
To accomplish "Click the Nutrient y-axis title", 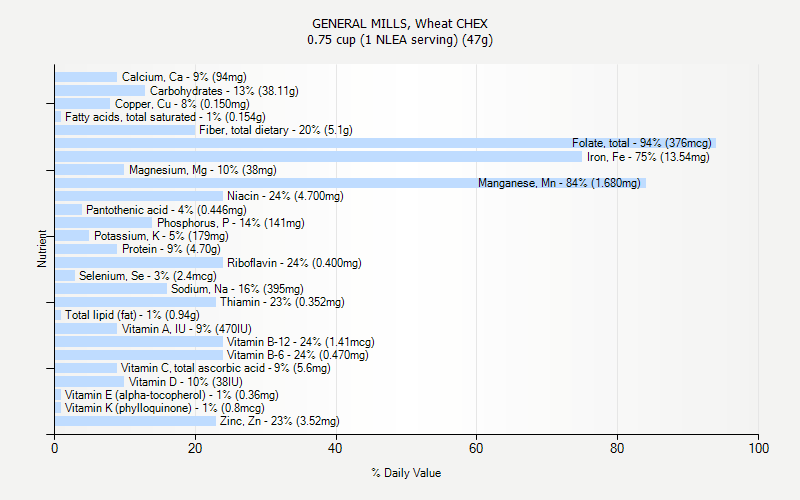I will click(x=42, y=249).
